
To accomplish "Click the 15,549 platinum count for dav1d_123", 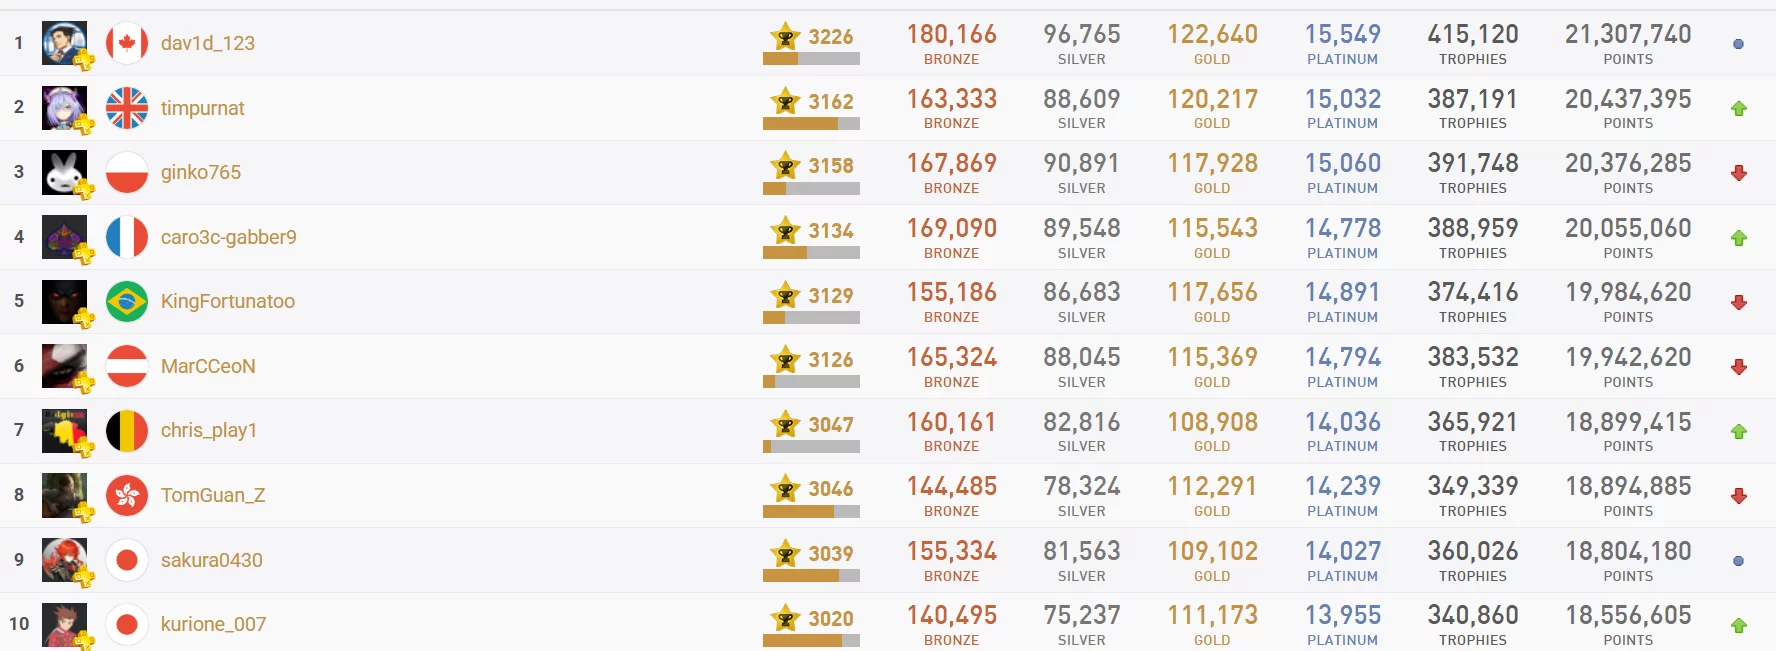I will 1343,34.
